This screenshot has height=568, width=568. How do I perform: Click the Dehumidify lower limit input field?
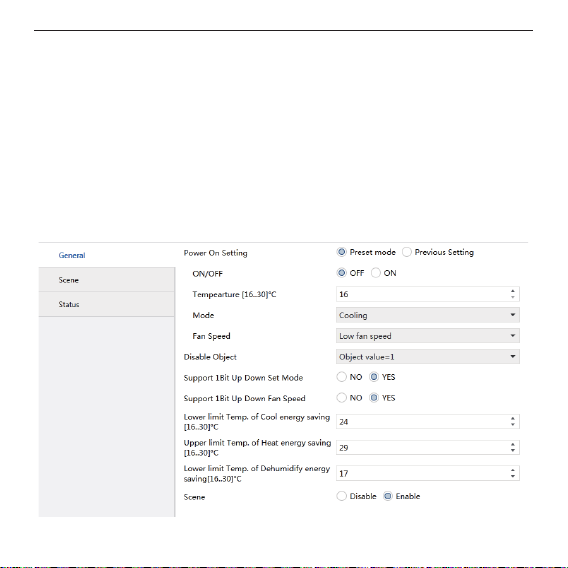(427, 473)
